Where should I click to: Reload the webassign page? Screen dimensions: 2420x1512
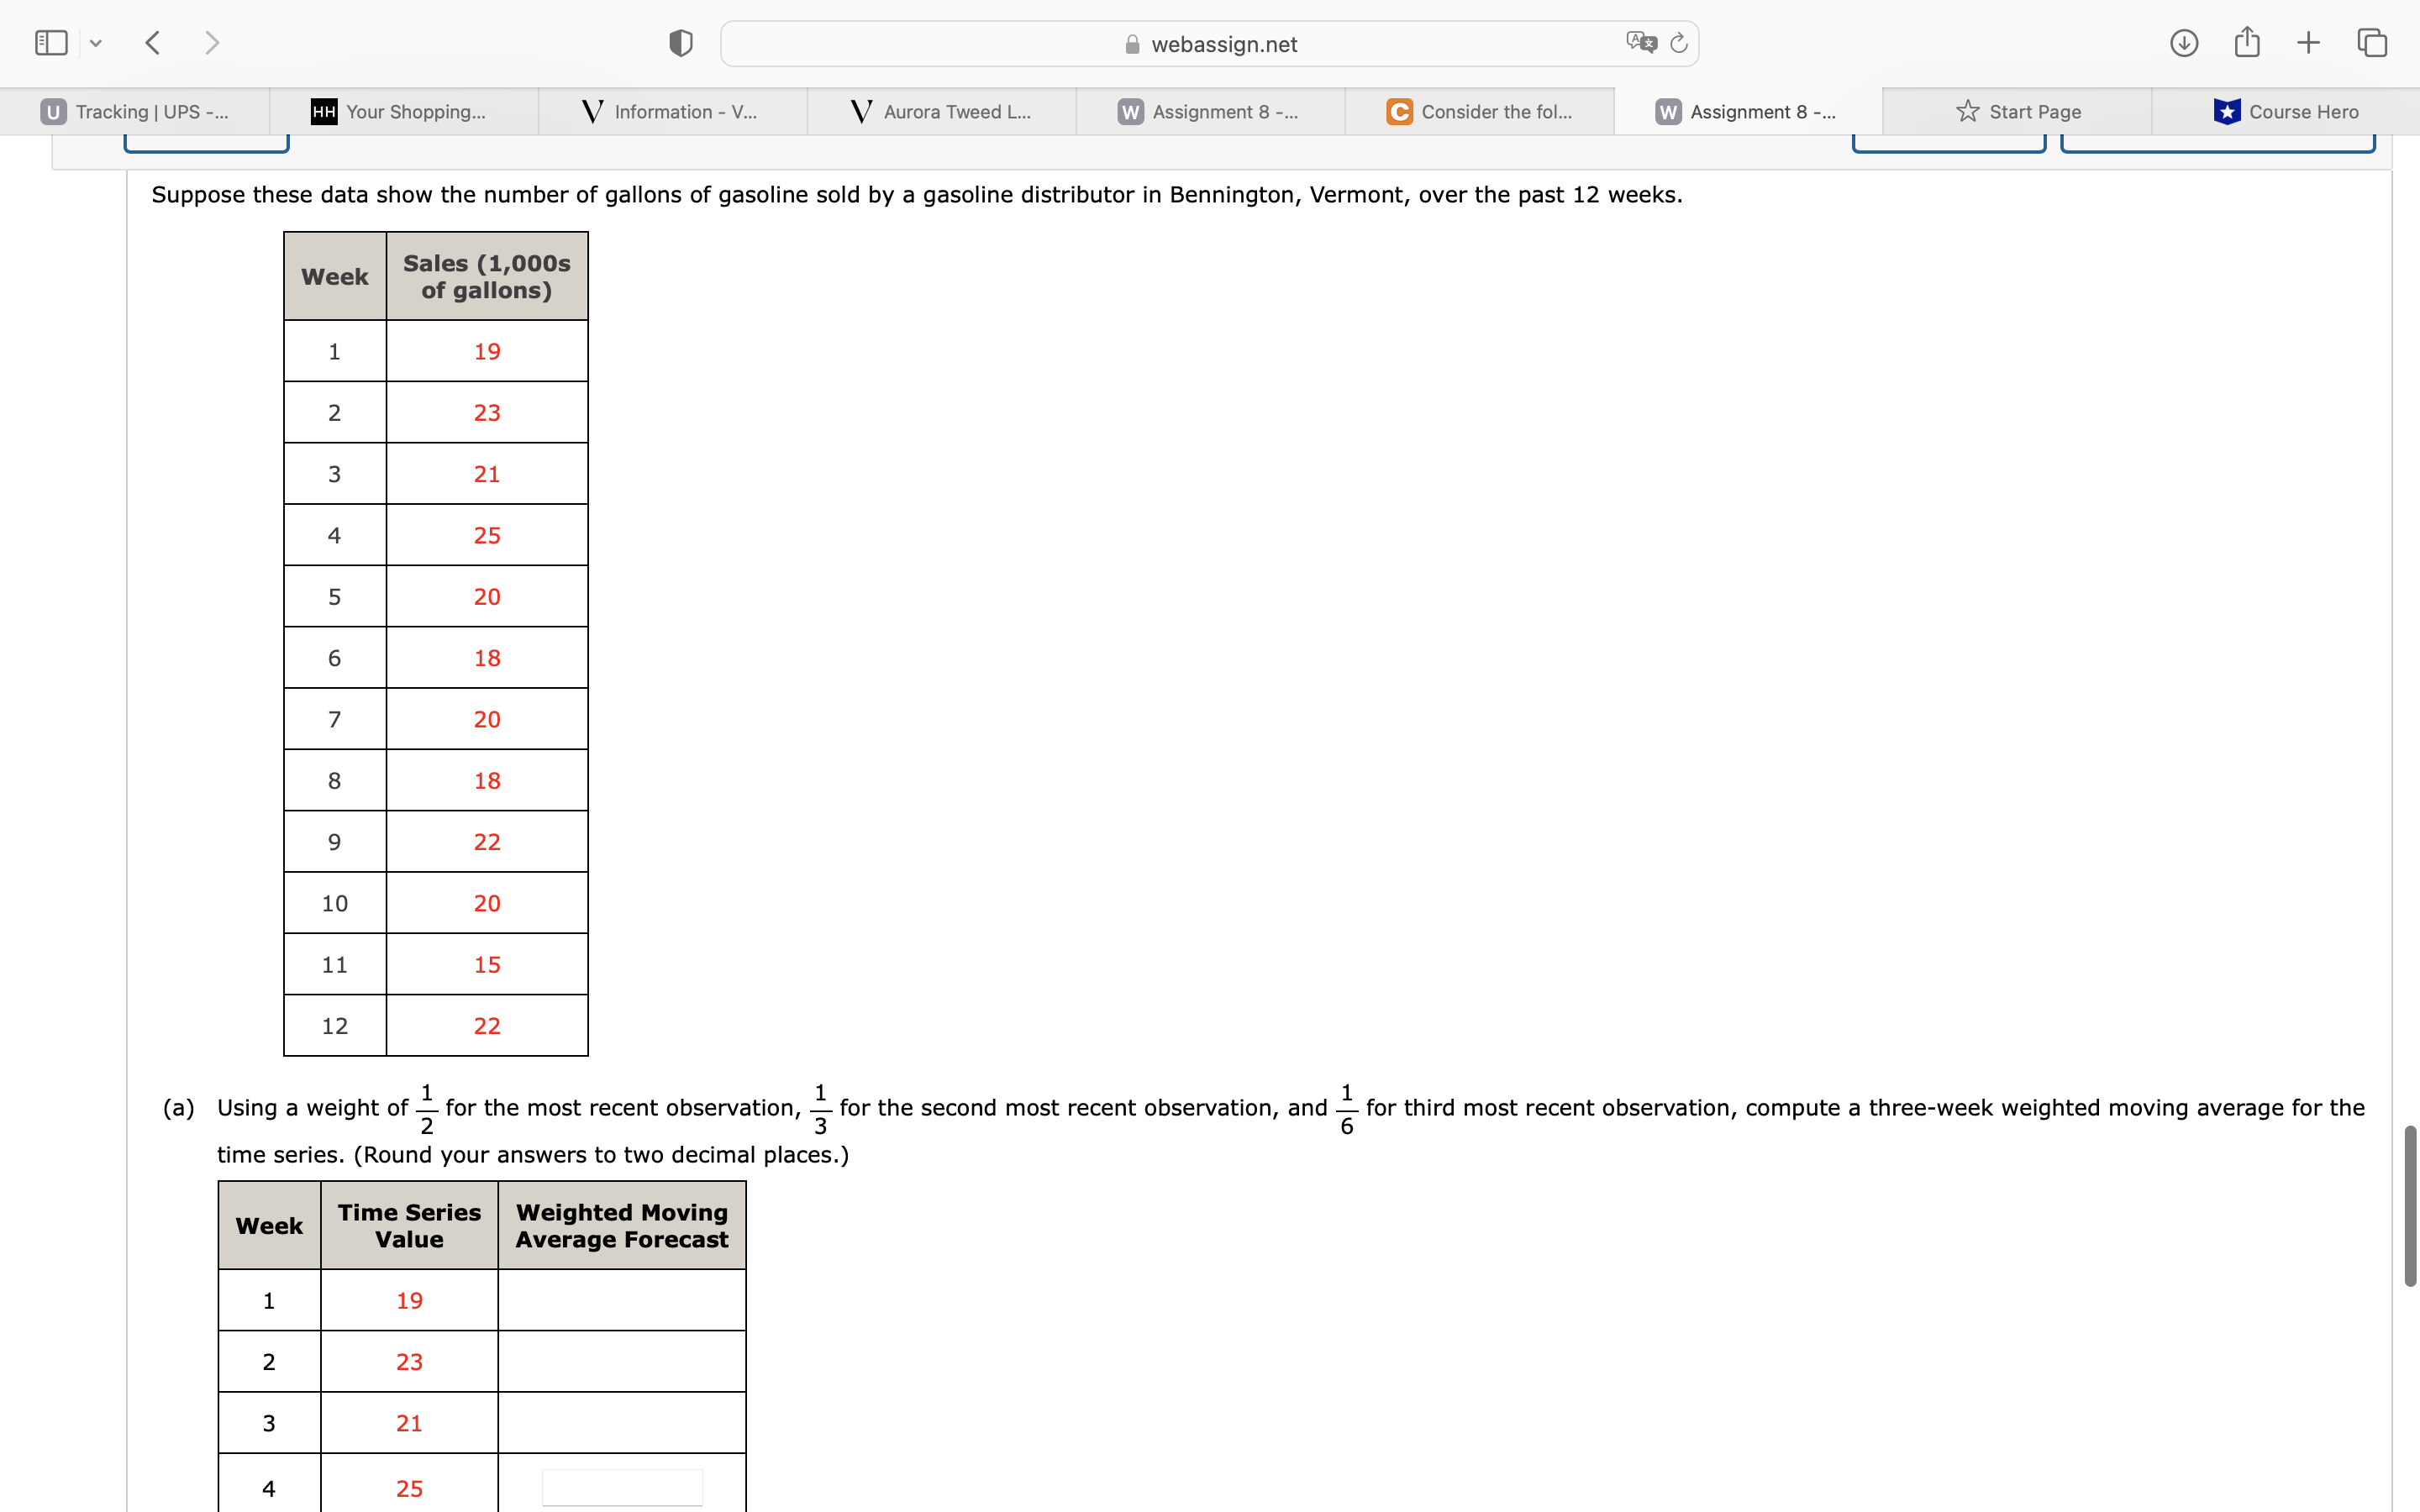[x=1679, y=43]
